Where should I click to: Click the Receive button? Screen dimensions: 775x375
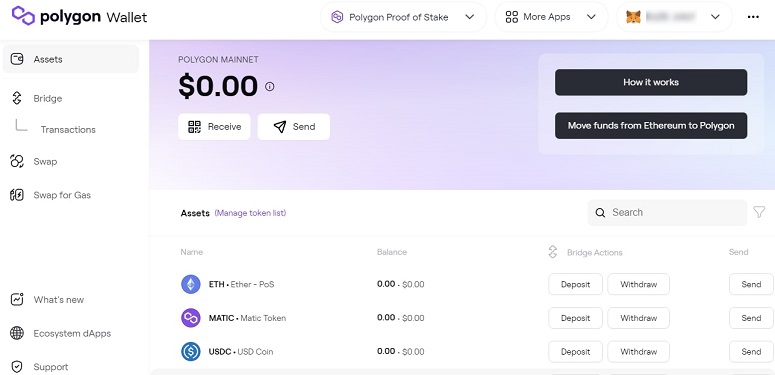[x=215, y=127]
